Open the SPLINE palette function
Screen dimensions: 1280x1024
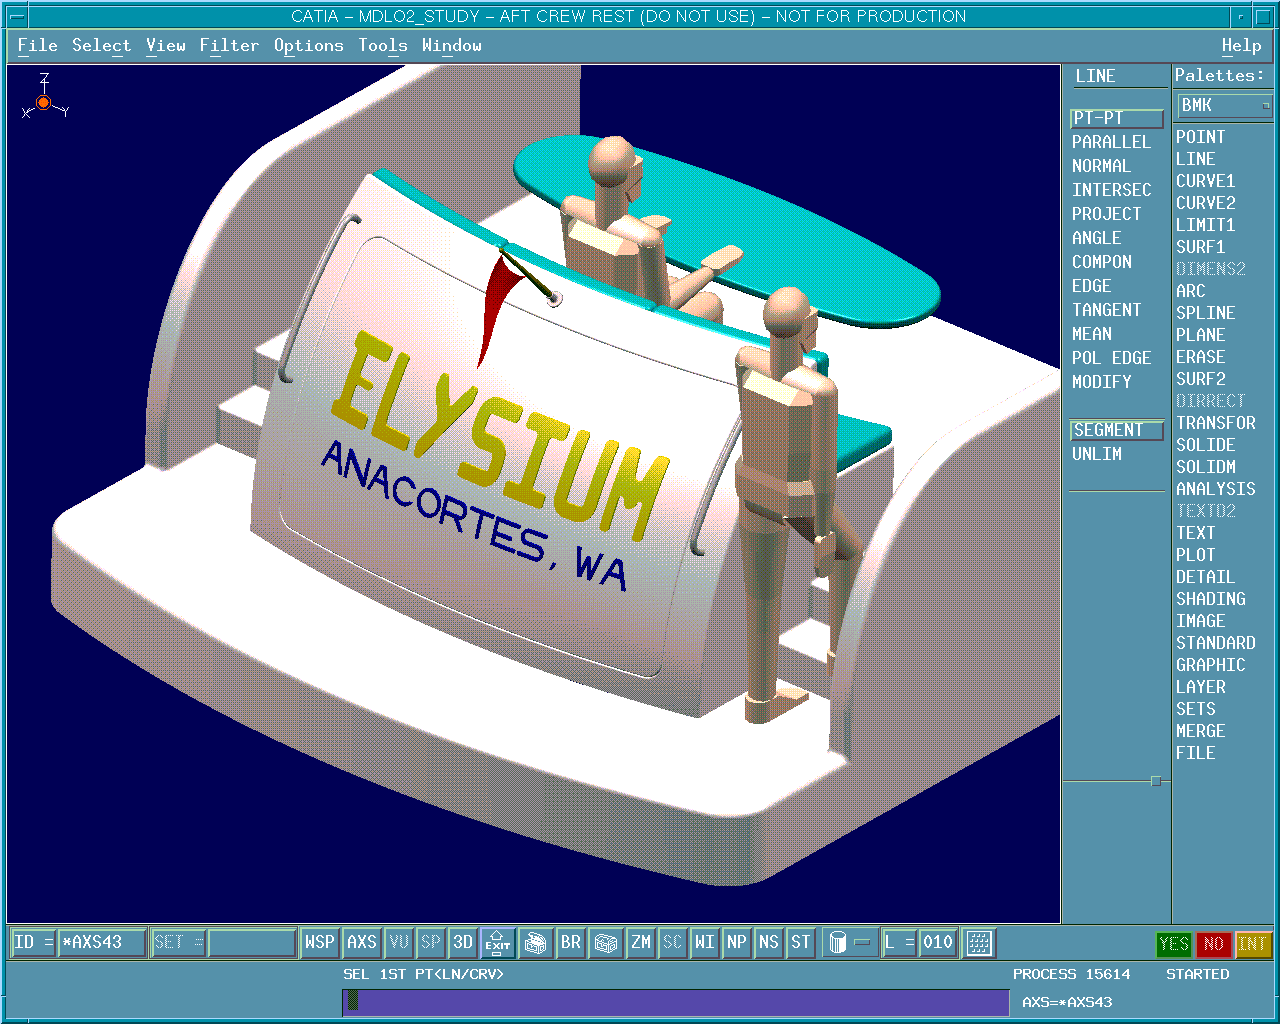1205,313
